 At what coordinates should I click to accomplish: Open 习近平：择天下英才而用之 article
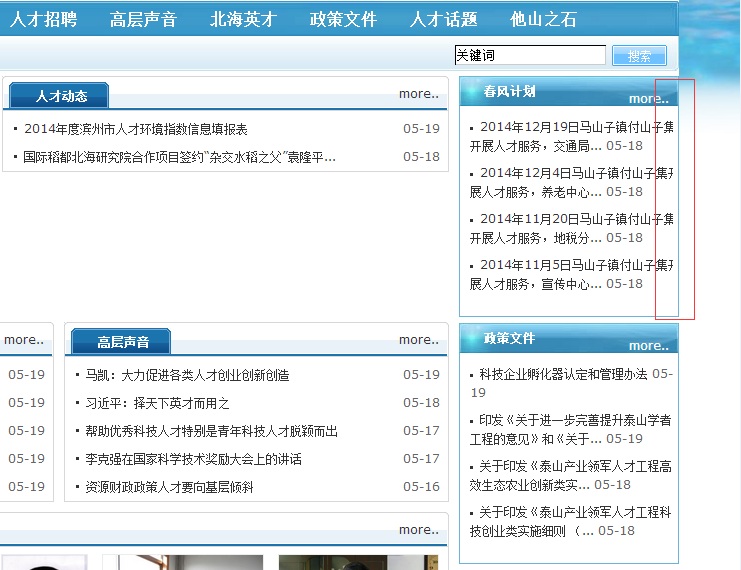(157, 403)
